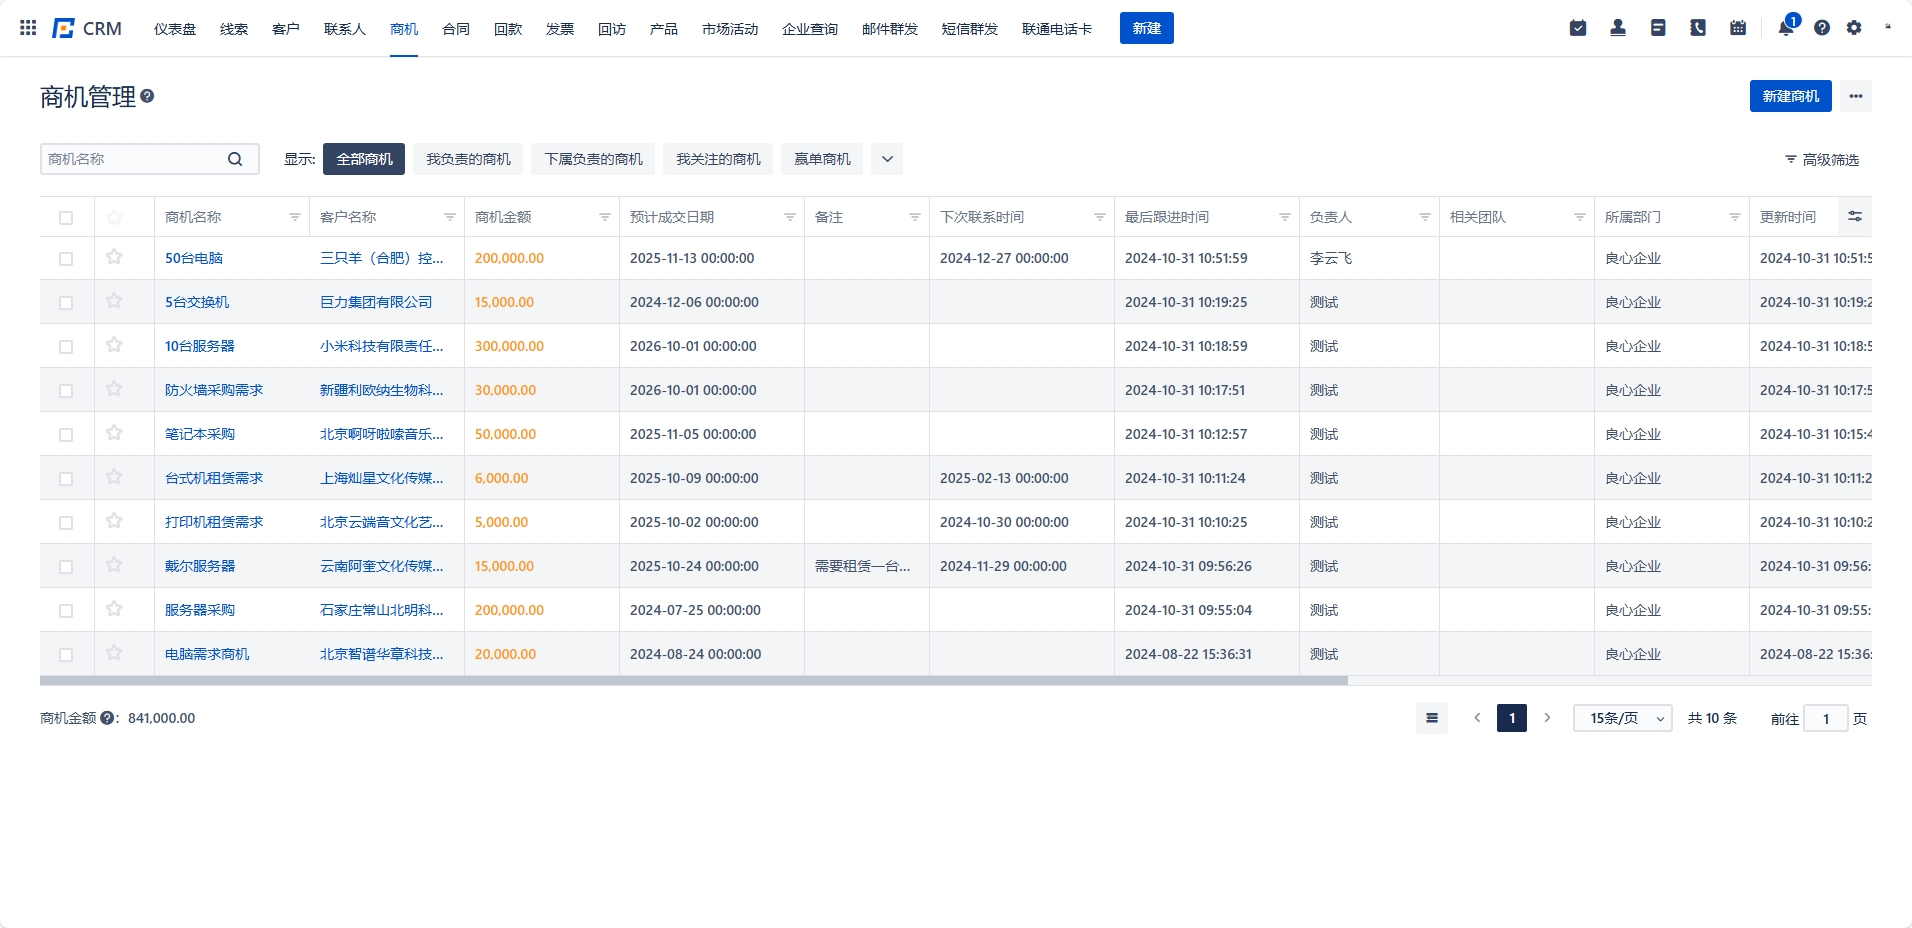Viewport: 1912px width, 928px height.
Task: Open the 15条/页 page size dropdown
Action: (x=1623, y=718)
